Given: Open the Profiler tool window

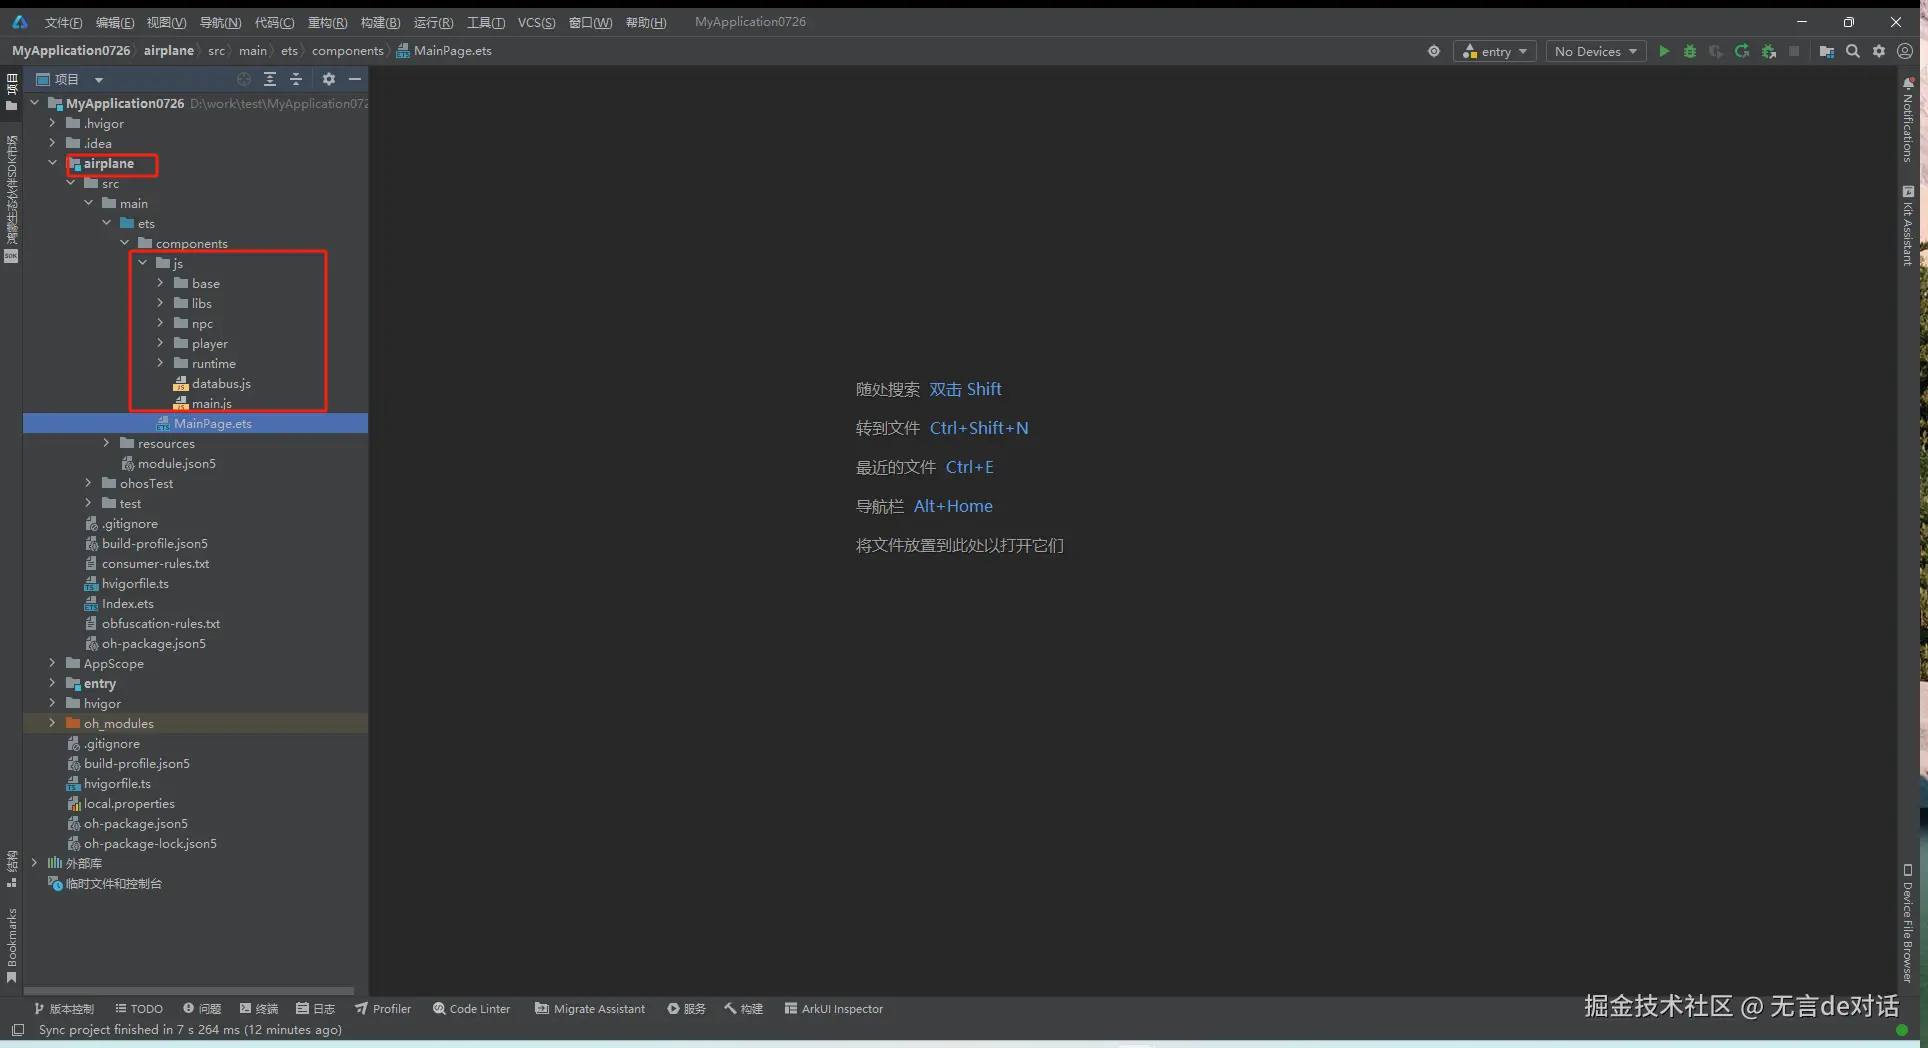Looking at the screenshot, I should click(x=383, y=1009).
